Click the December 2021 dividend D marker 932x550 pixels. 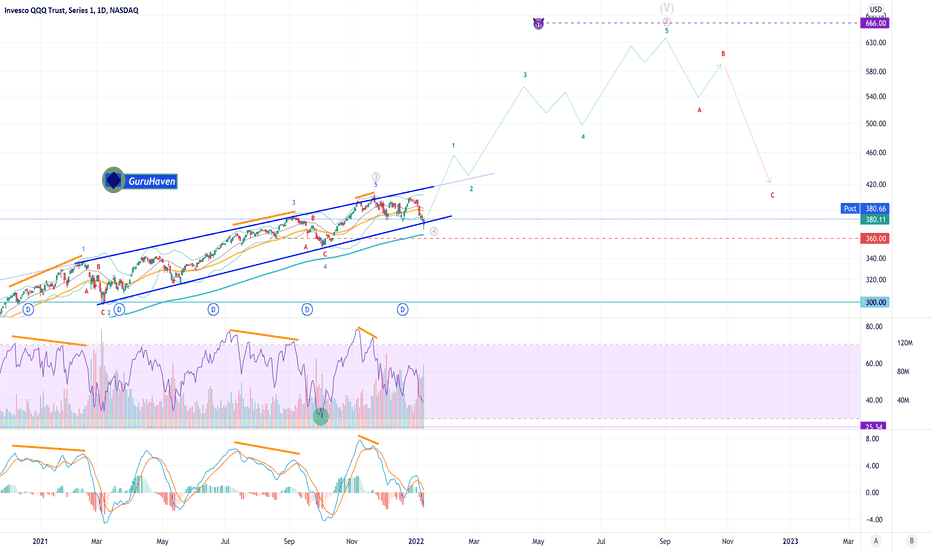pos(403,310)
